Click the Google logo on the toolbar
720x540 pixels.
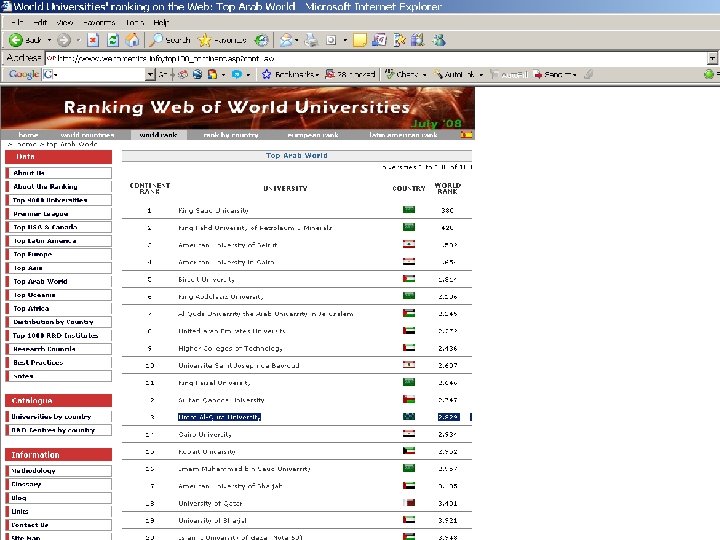point(24,74)
